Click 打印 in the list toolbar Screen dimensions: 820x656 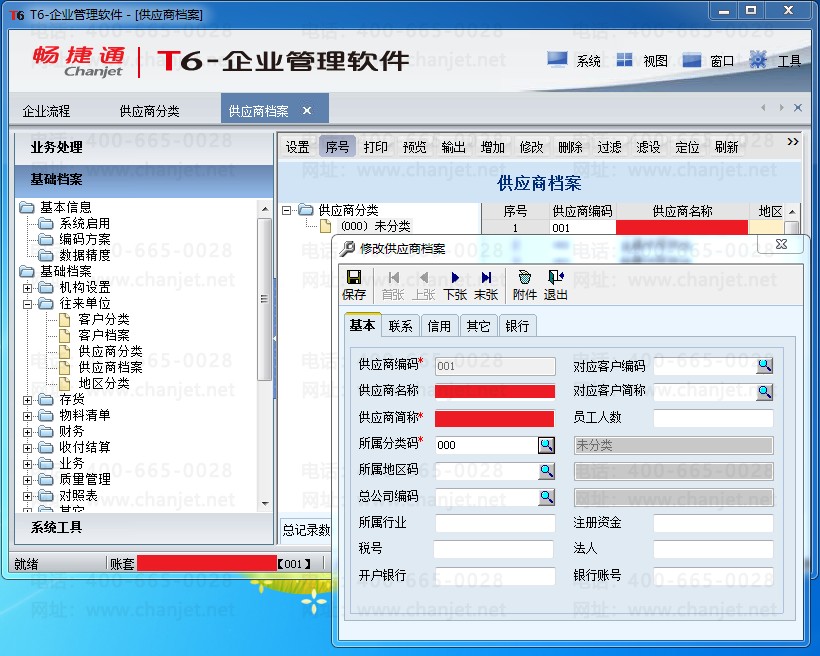[375, 148]
